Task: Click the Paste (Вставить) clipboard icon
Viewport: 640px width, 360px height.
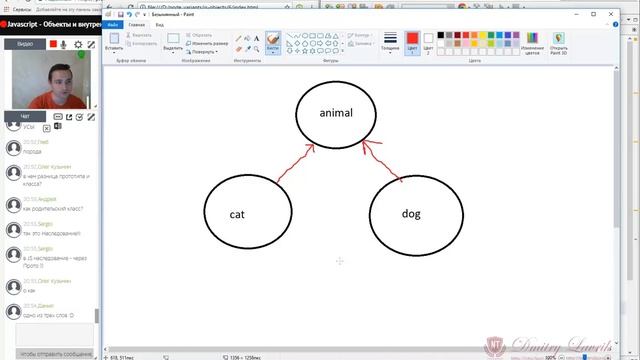Action: click(114, 38)
